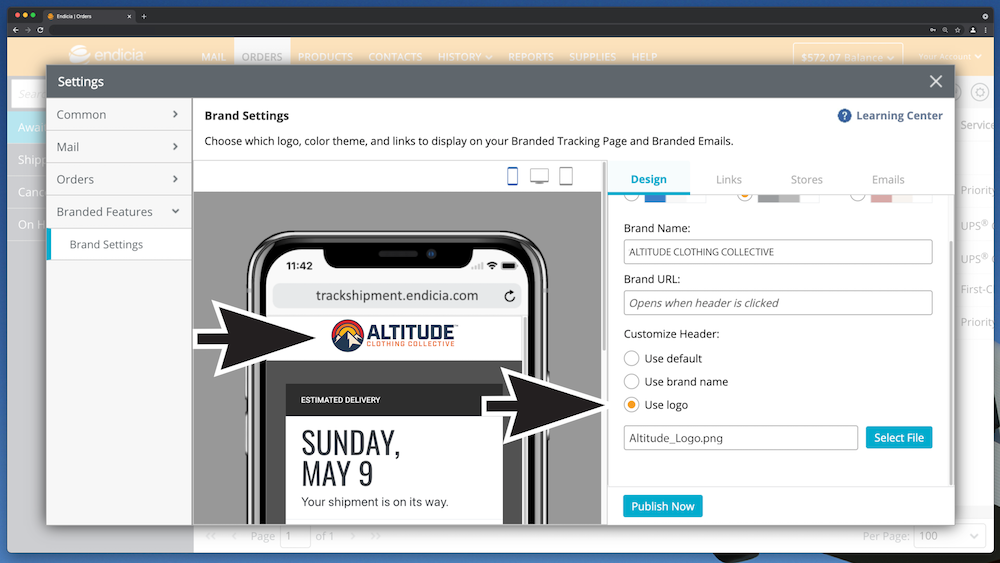
Task: Open a new browser tab
Action: tap(143, 17)
